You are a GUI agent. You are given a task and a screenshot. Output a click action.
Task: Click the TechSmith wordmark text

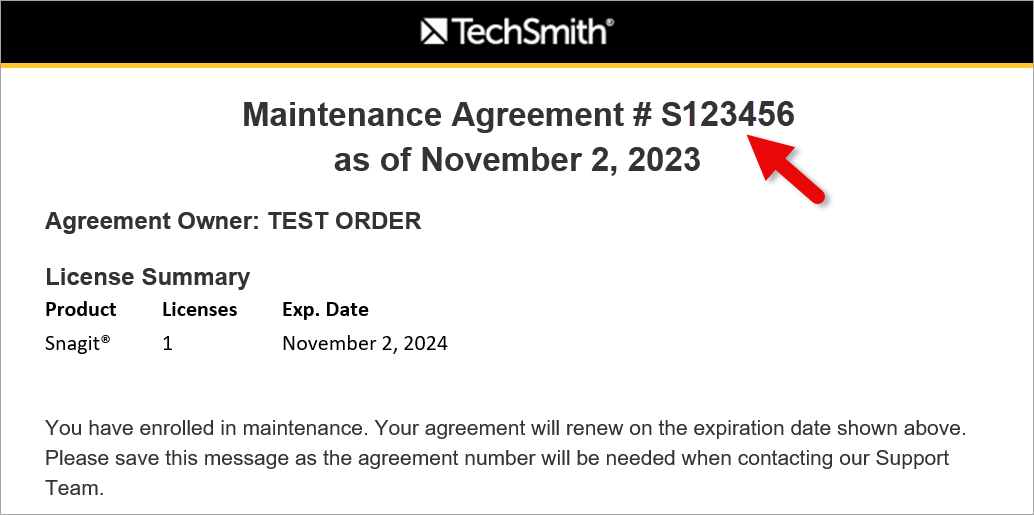click(530, 32)
